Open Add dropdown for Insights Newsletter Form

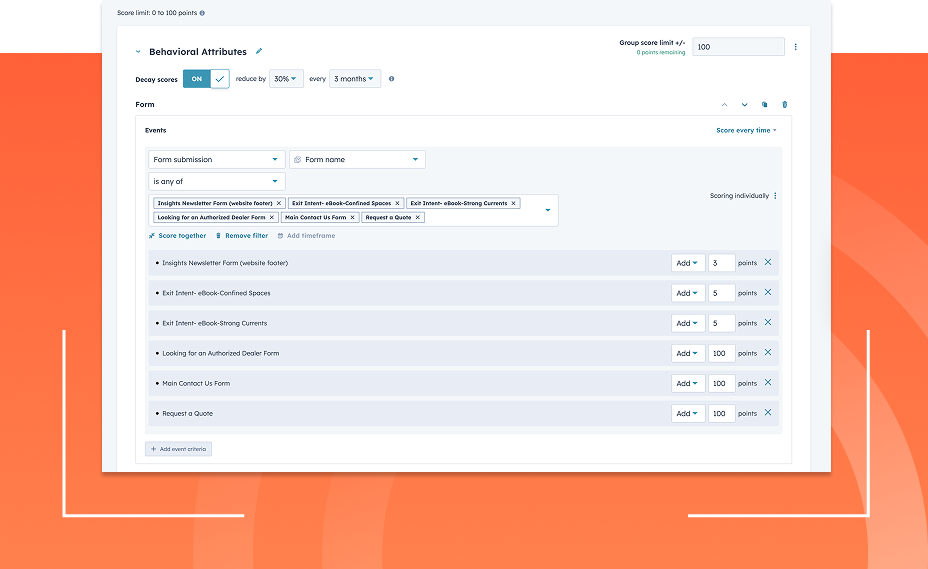pos(688,263)
